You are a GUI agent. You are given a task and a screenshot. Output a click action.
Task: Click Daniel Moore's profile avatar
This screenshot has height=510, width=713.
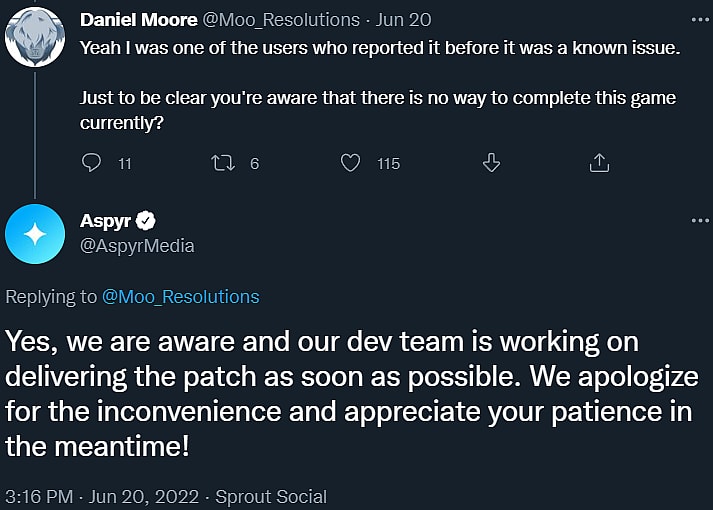(x=35, y=35)
